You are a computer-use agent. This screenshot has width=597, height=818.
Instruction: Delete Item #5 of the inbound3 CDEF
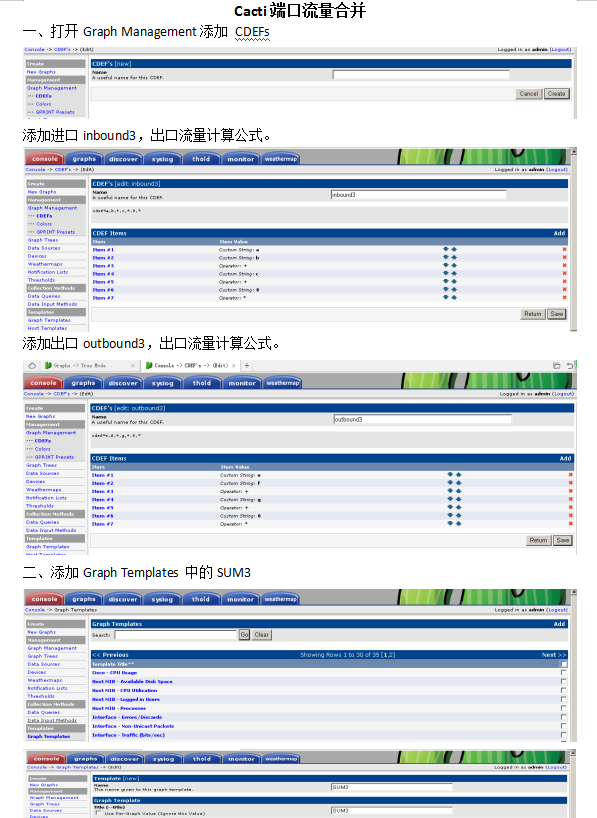coord(564,281)
